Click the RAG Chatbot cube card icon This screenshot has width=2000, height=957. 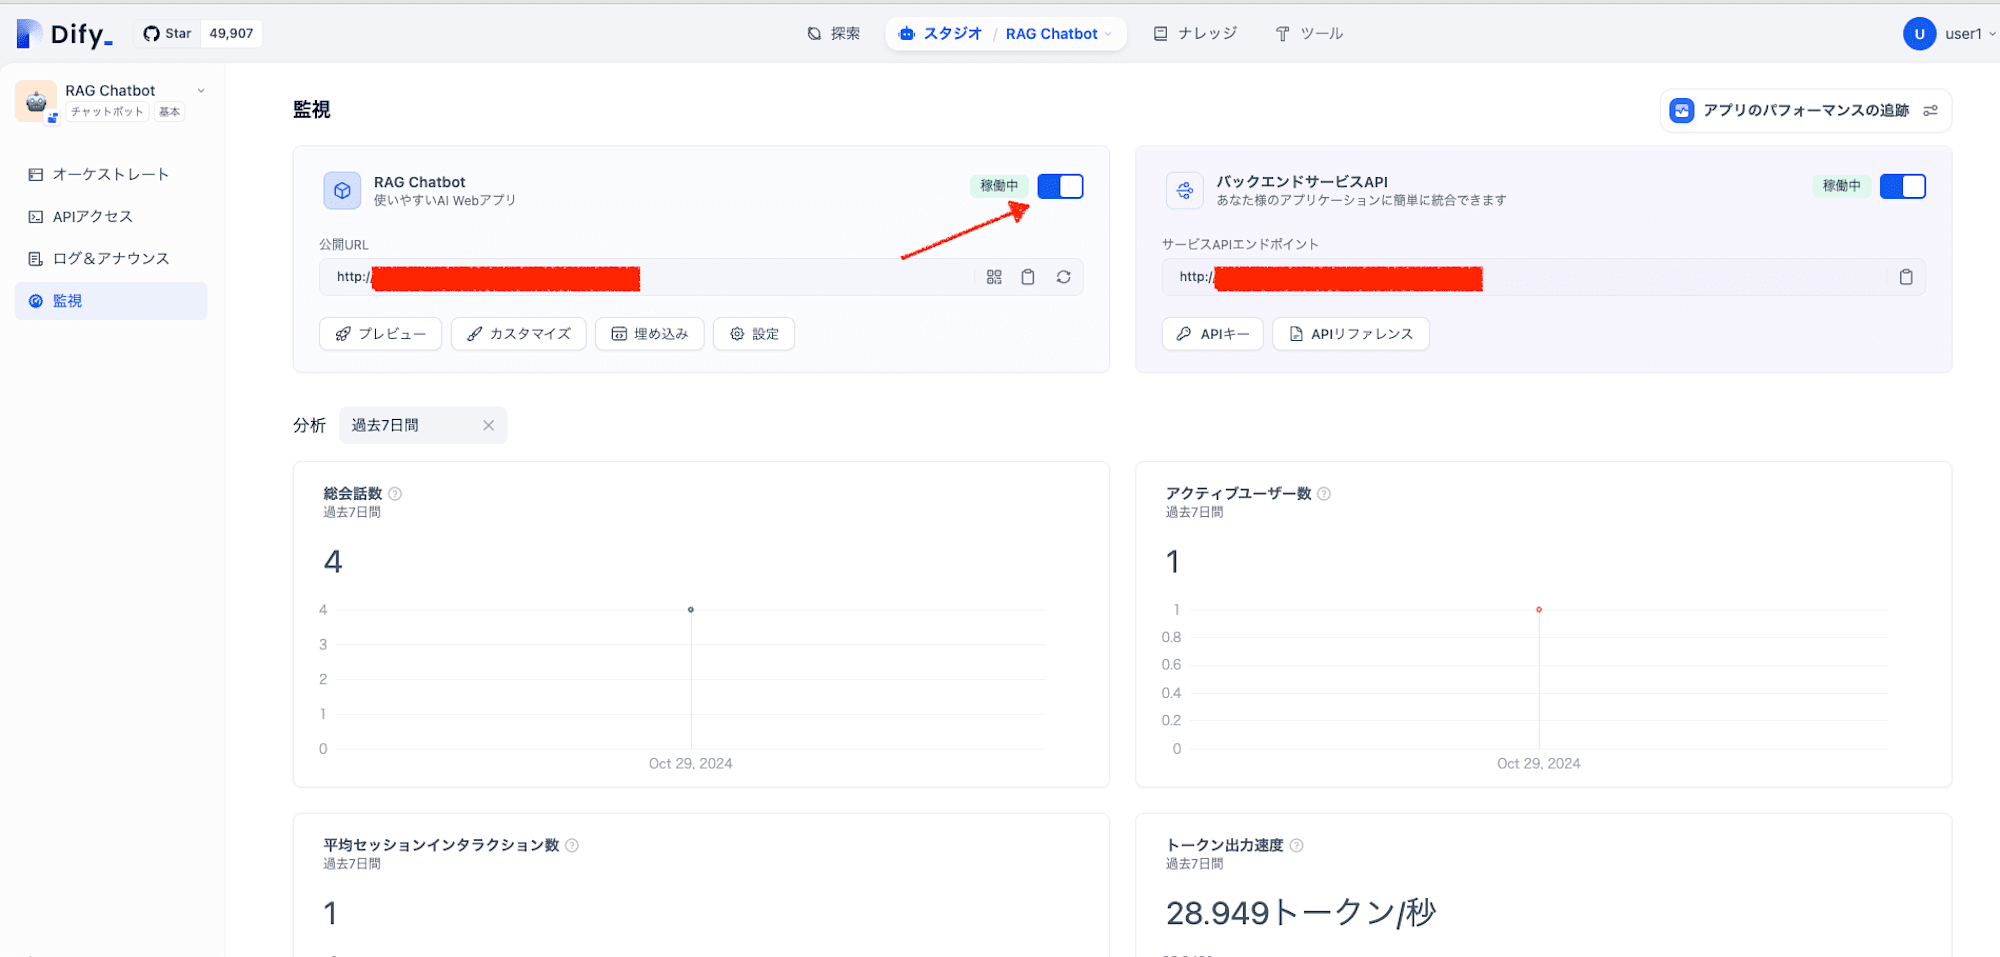click(342, 190)
